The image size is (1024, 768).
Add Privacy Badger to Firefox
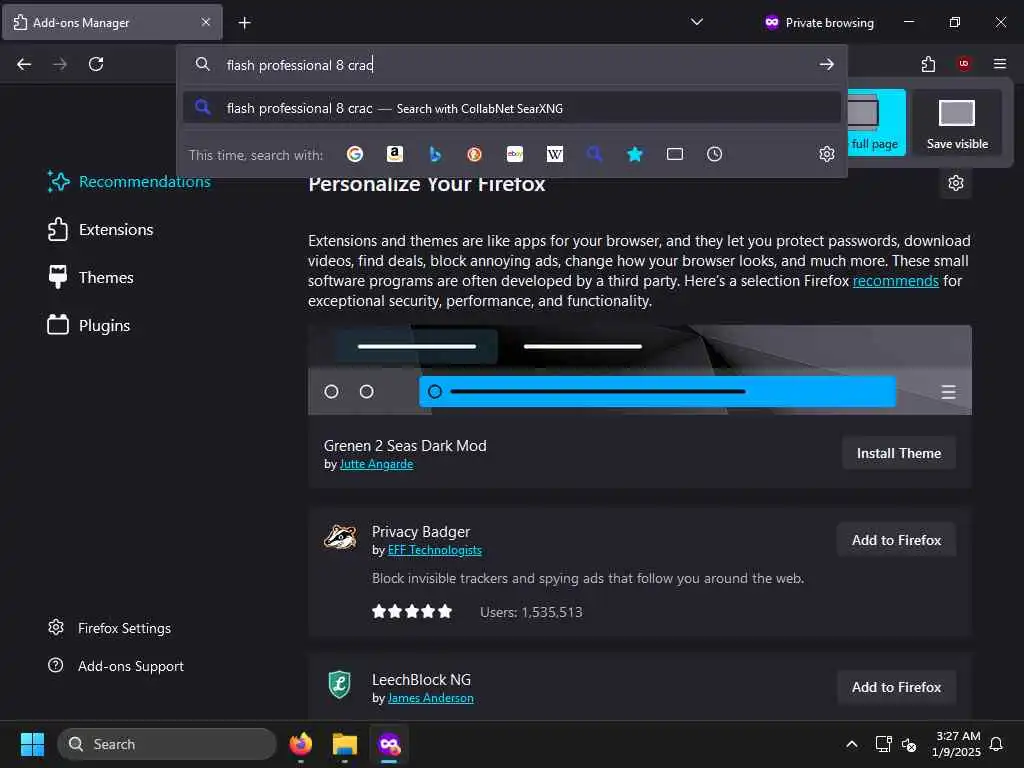[x=896, y=540]
